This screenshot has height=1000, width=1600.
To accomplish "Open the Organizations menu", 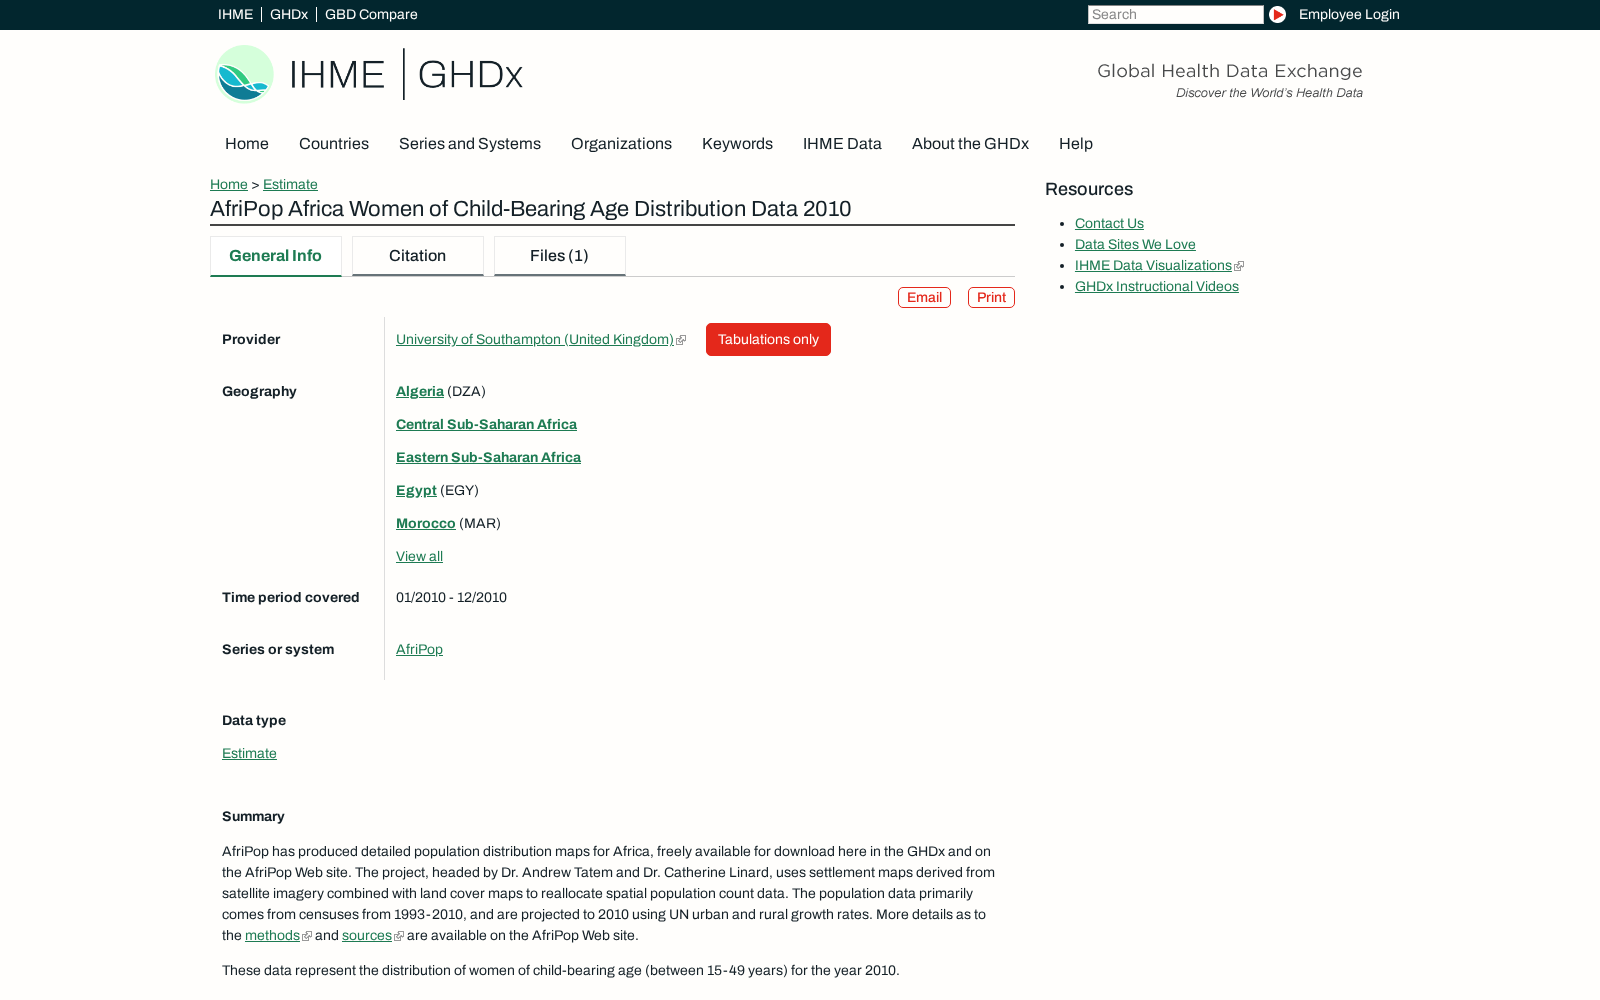I will pos(621,144).
